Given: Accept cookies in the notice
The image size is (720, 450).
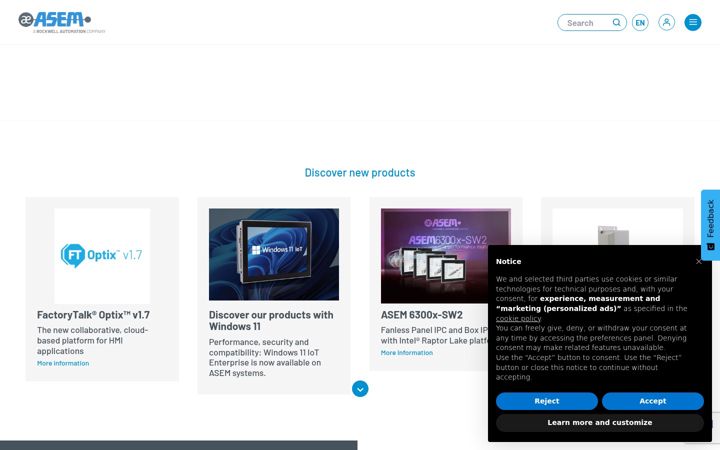Looking at the screenshot, I should click(x=652, y=401).
